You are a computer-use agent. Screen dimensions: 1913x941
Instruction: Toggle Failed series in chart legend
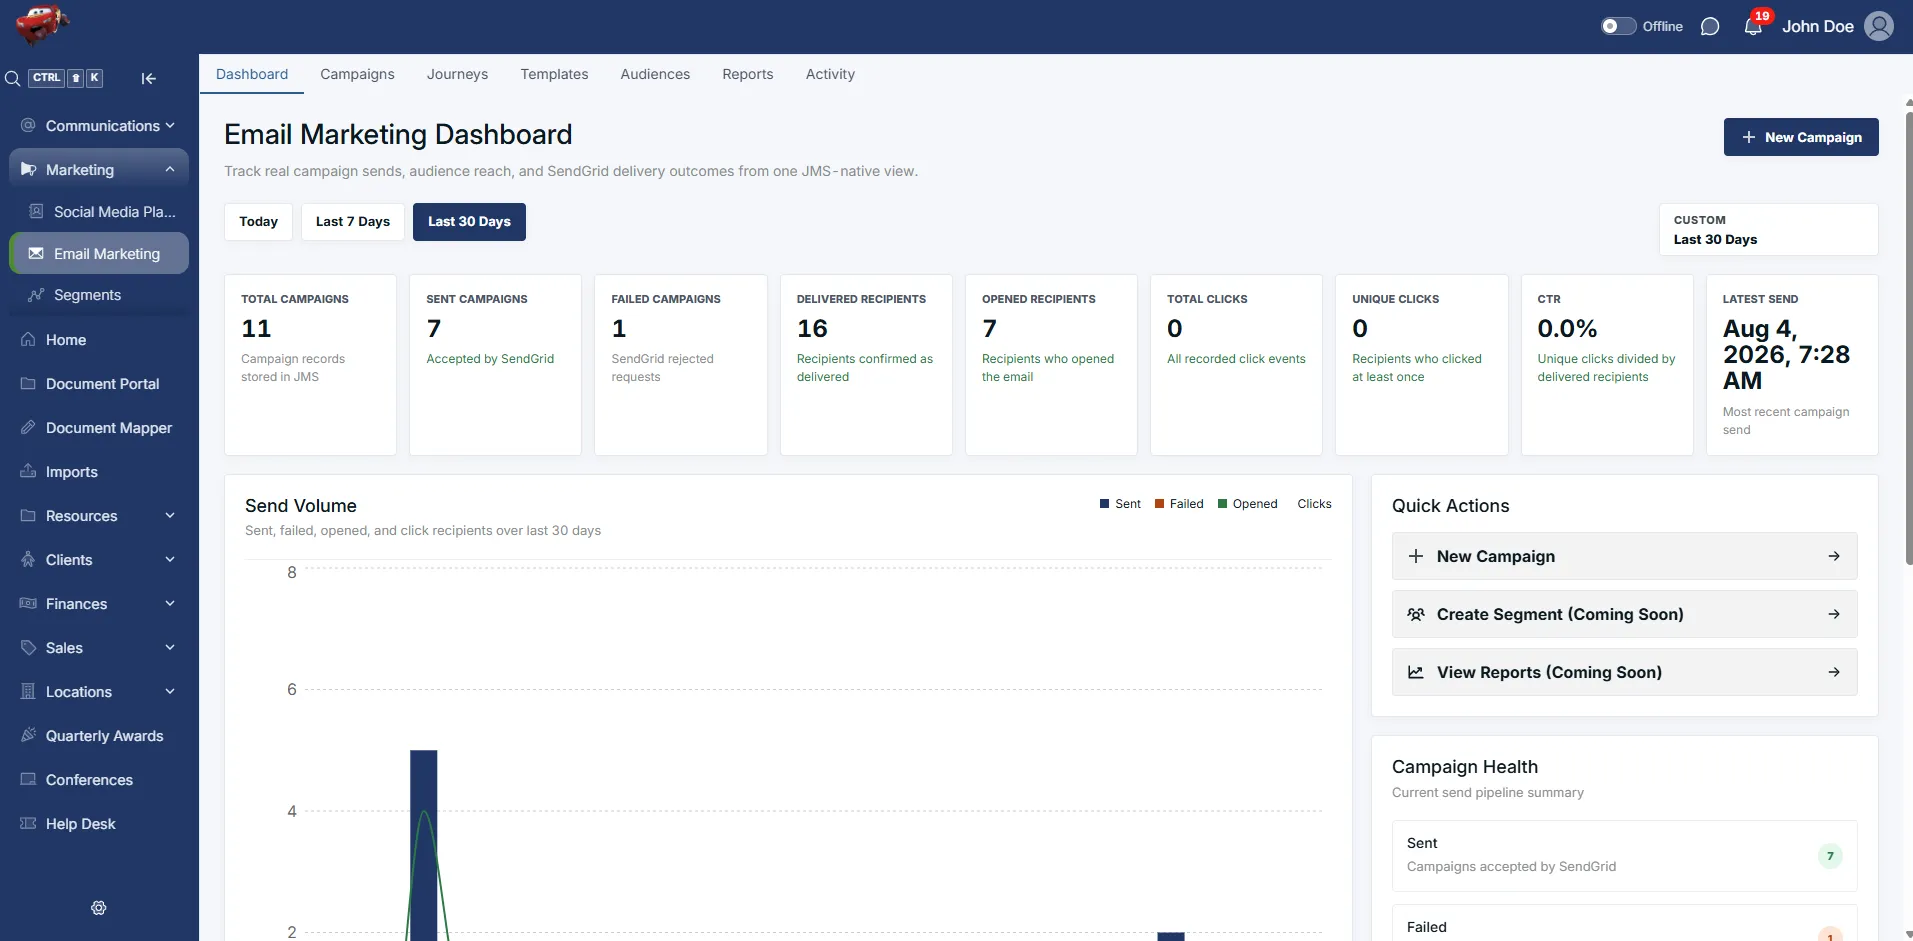(x=1179, y=504)
